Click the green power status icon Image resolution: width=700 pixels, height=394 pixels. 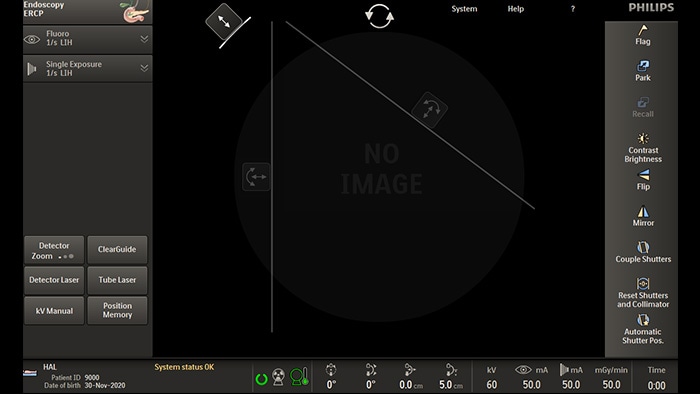pos(262,379)
